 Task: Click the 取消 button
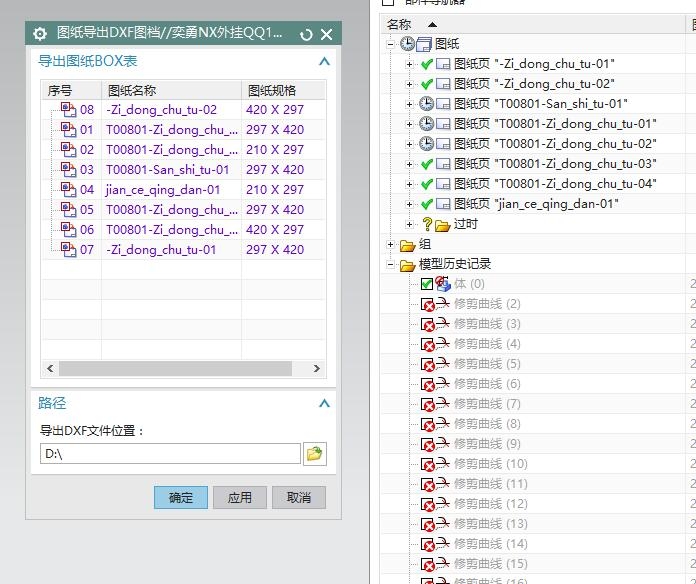coord(299,497)
